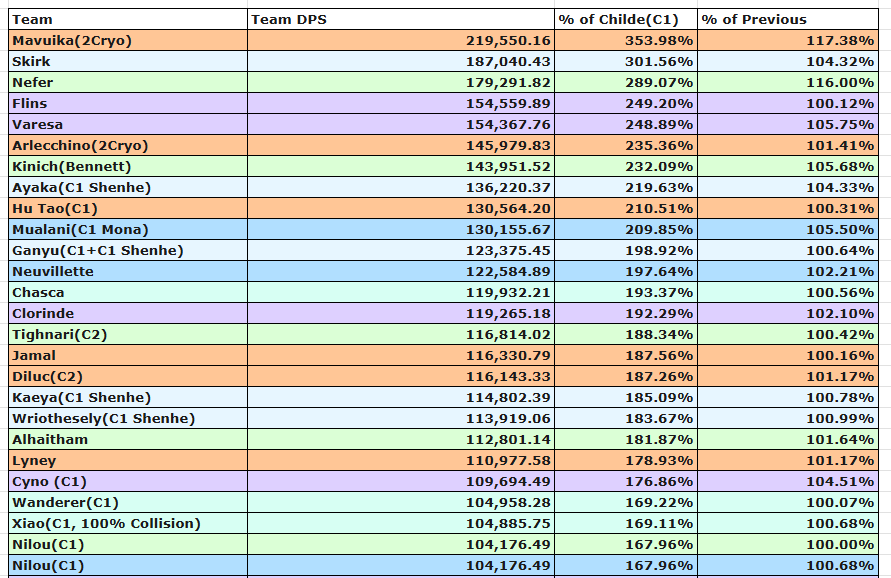Viewport: 891px width, 578px height.
Task: Select the 183.67% percentage cell
Action: coord(626,419)
